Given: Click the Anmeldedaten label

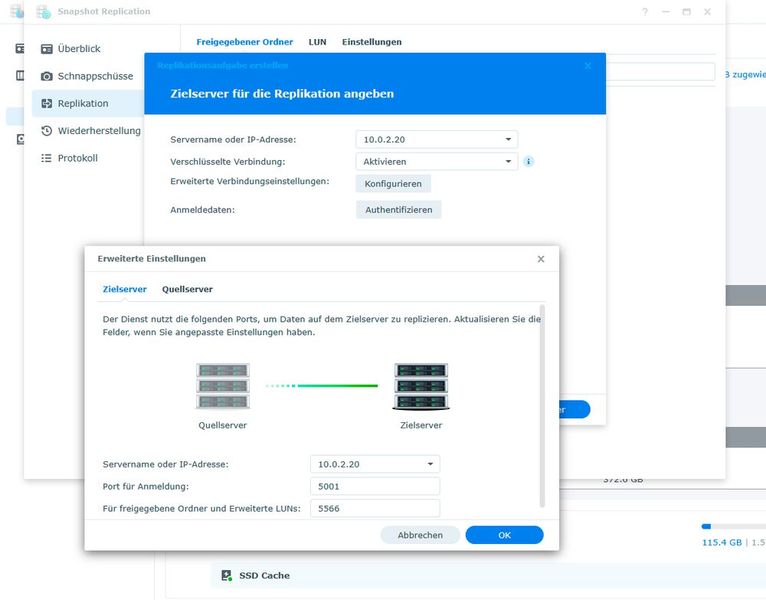Looking at the screenshot, I should (x=202, y=210).
